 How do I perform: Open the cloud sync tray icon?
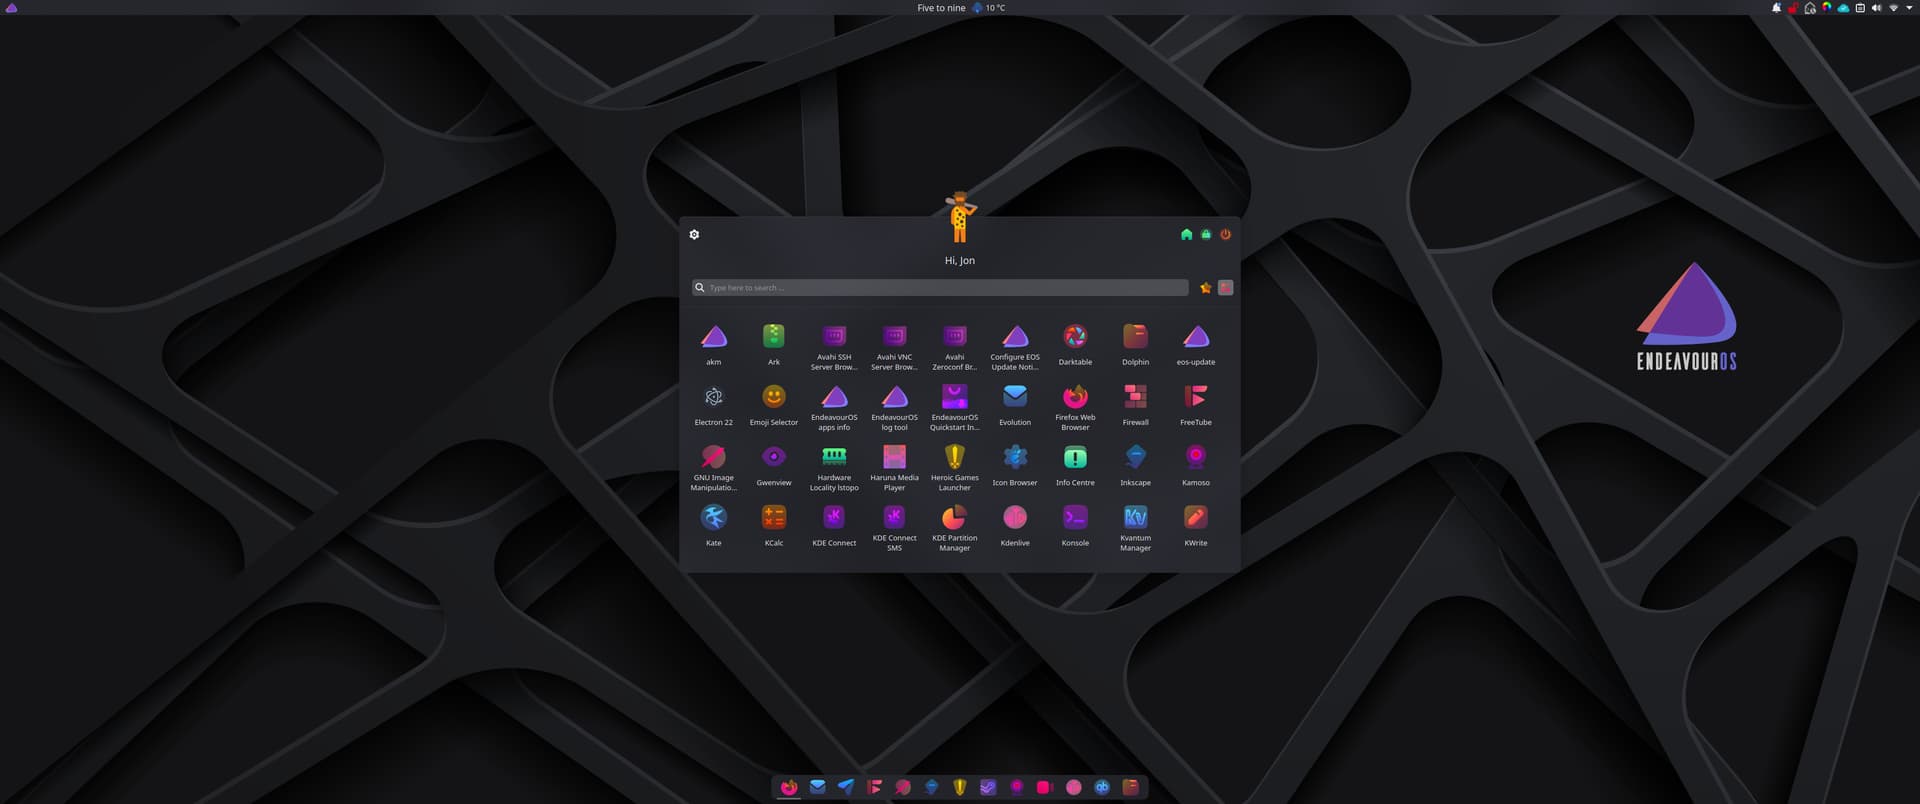point(1843,8)
